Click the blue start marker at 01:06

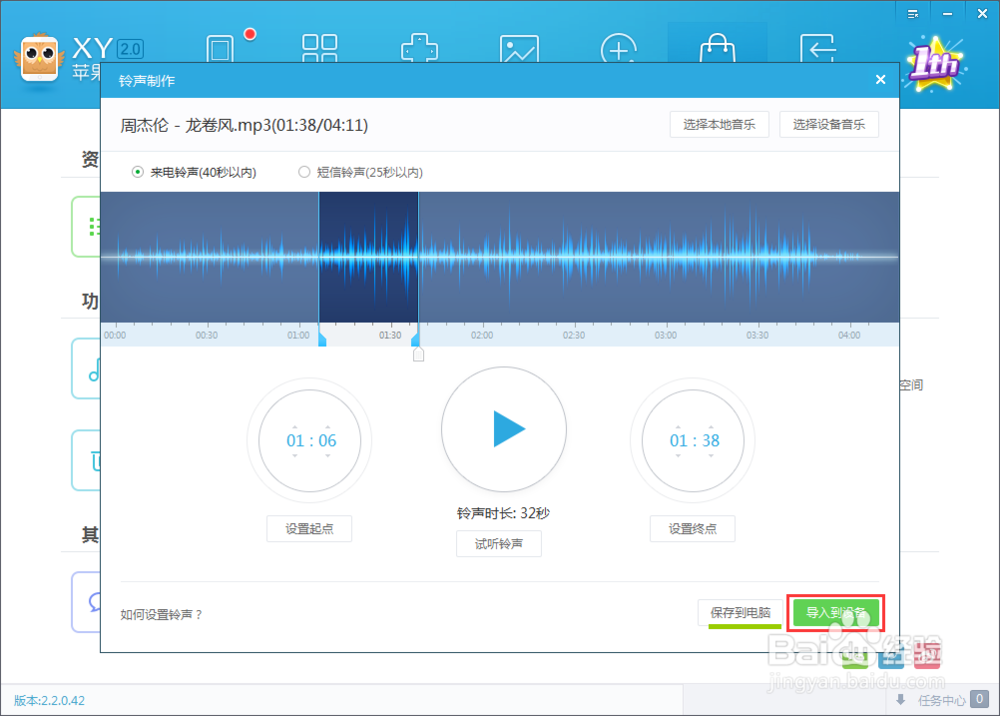point(322,339)
